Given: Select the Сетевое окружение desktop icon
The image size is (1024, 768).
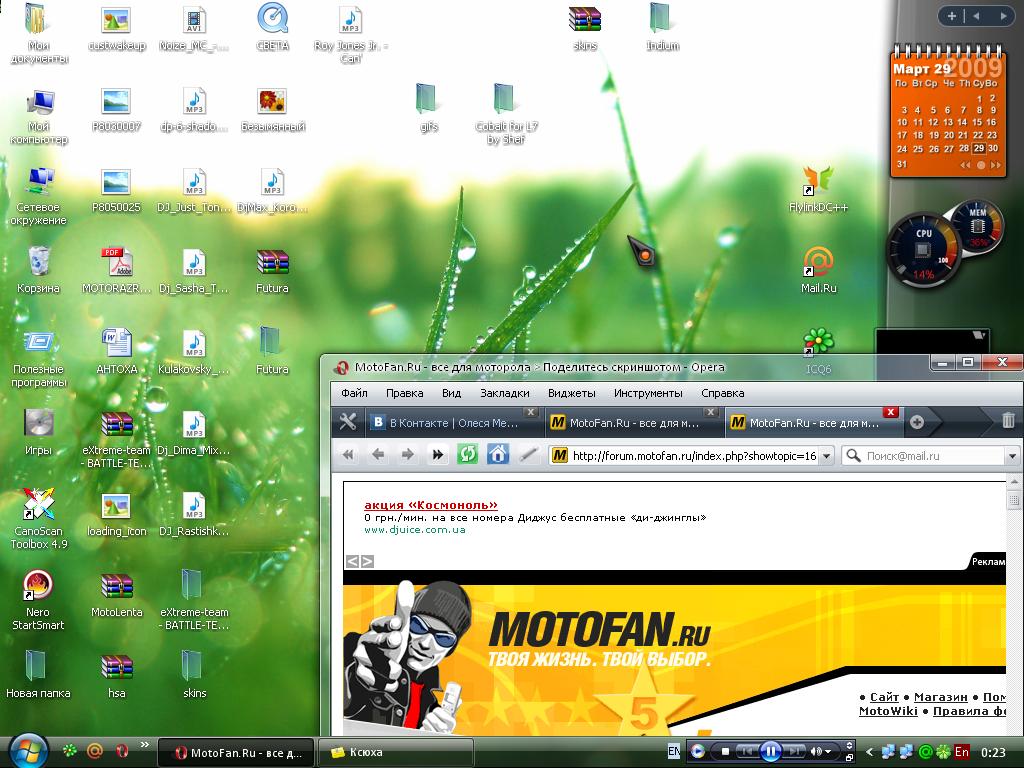Looking at the screenshot, I should tap(39, 196).
